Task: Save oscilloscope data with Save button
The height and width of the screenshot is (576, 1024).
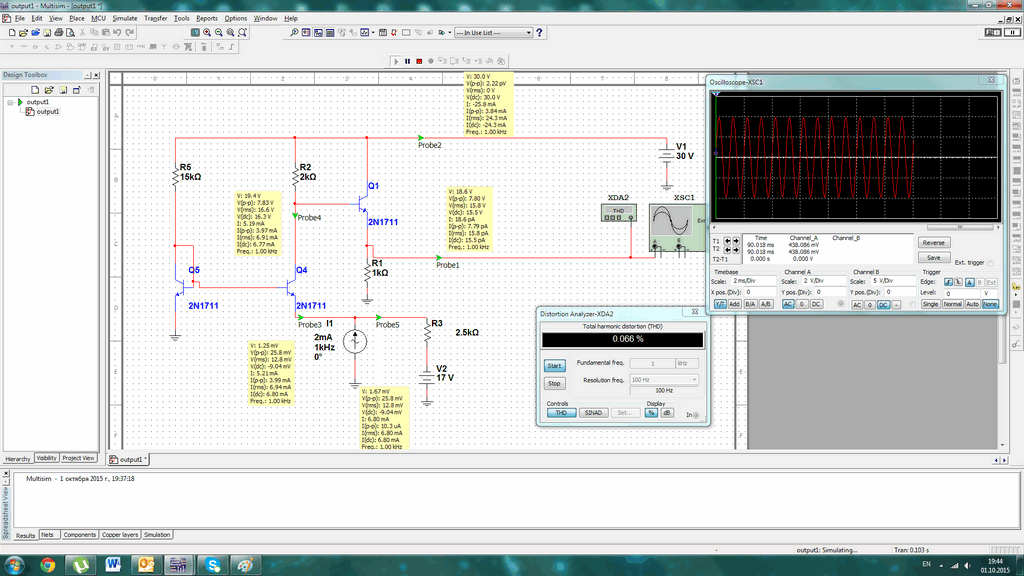Action: pos(934,258)
